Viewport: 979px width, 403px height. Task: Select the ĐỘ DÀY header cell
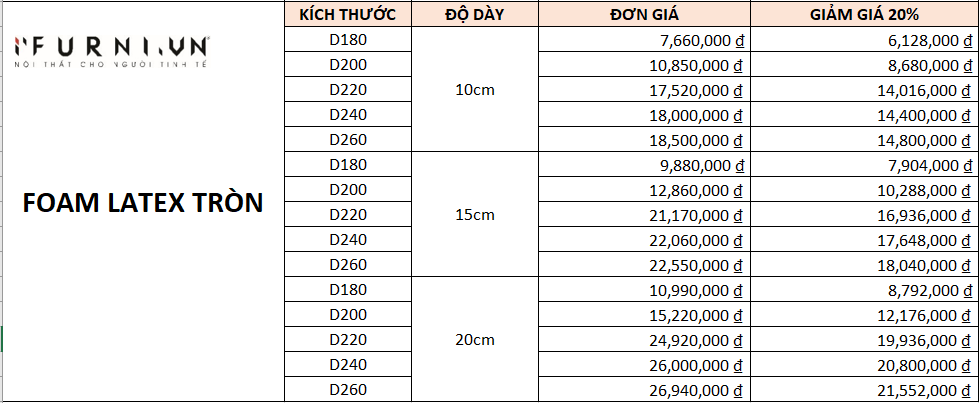tap(475, 14)
